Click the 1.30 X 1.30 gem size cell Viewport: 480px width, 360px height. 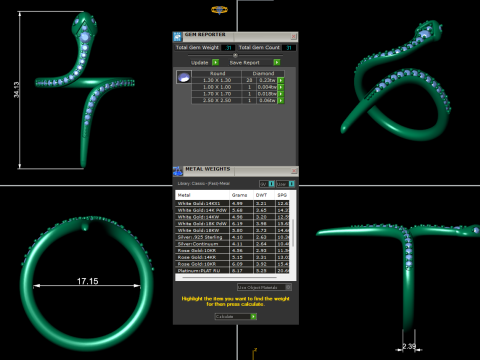[217, 80]
